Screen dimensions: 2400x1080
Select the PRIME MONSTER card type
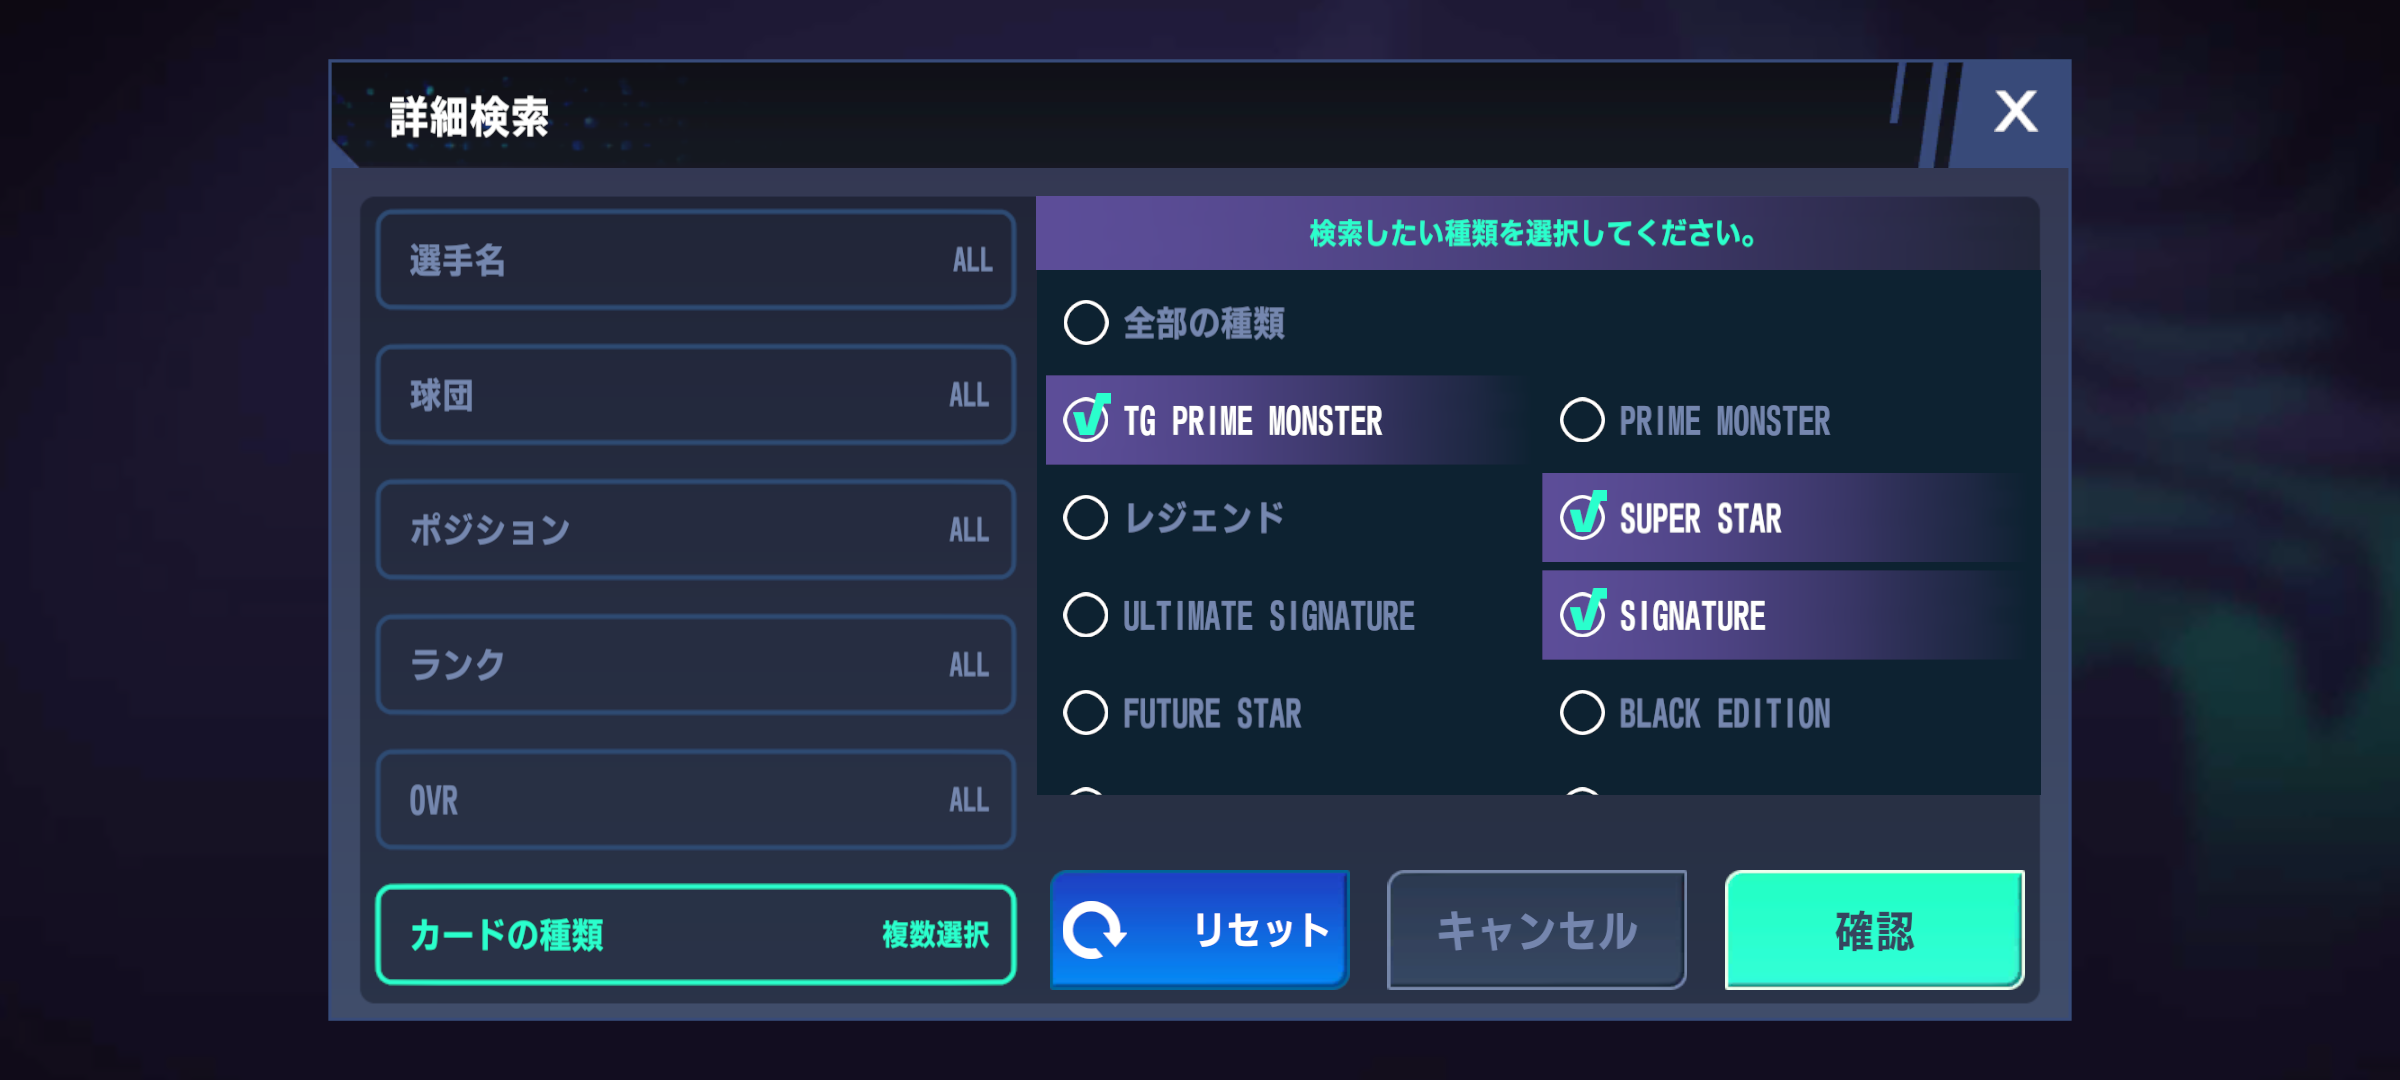coord(1583,420)
